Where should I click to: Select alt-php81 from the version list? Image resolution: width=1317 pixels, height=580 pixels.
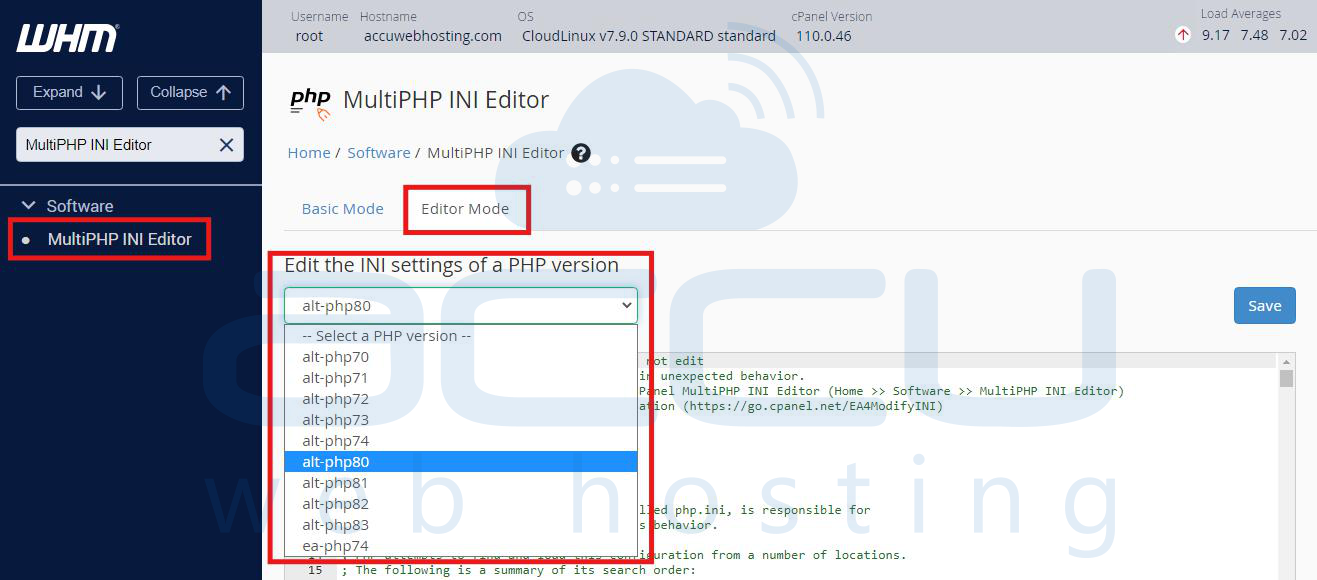461,483
